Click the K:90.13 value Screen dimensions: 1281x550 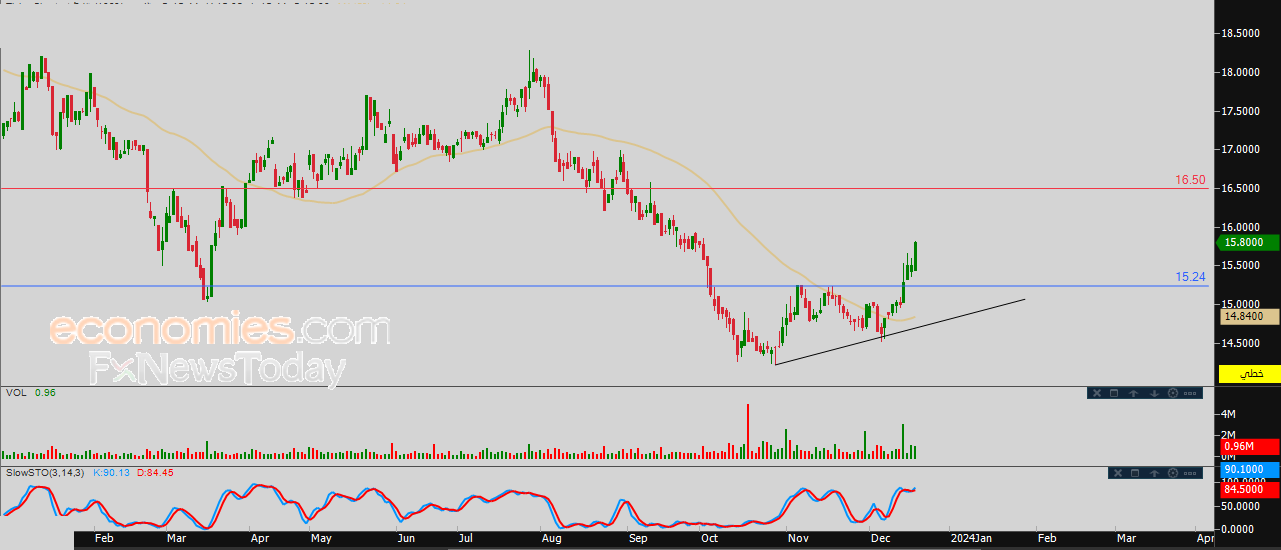[112, 473]
